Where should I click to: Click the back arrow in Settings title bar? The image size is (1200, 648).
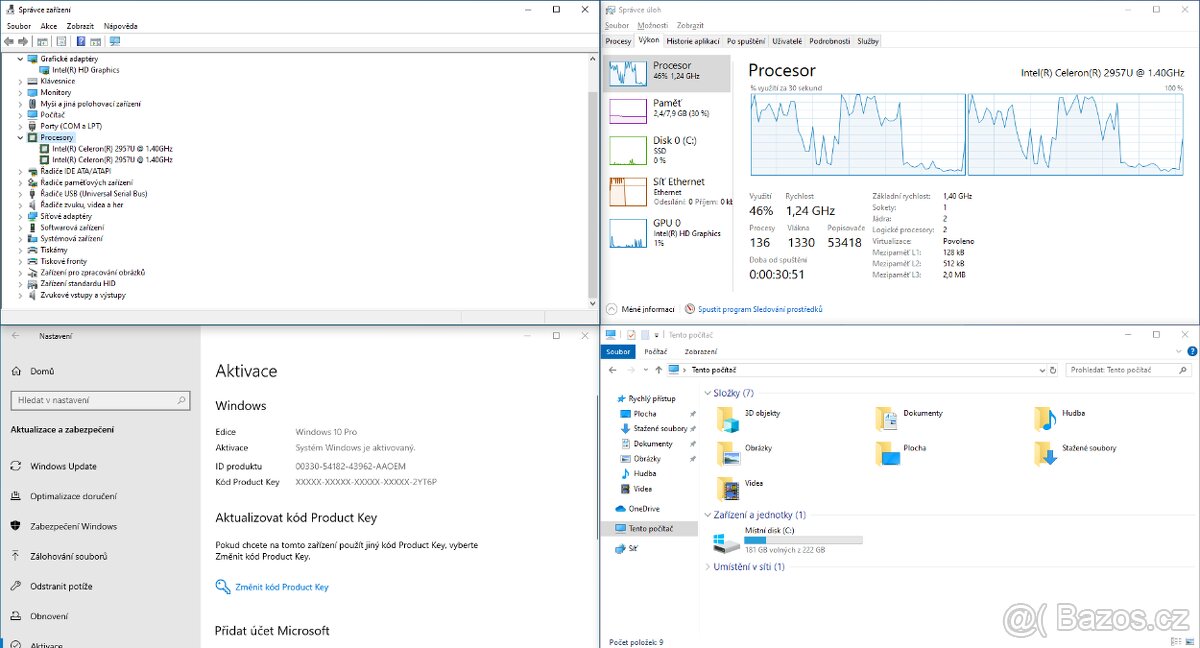tap(15, 336)
